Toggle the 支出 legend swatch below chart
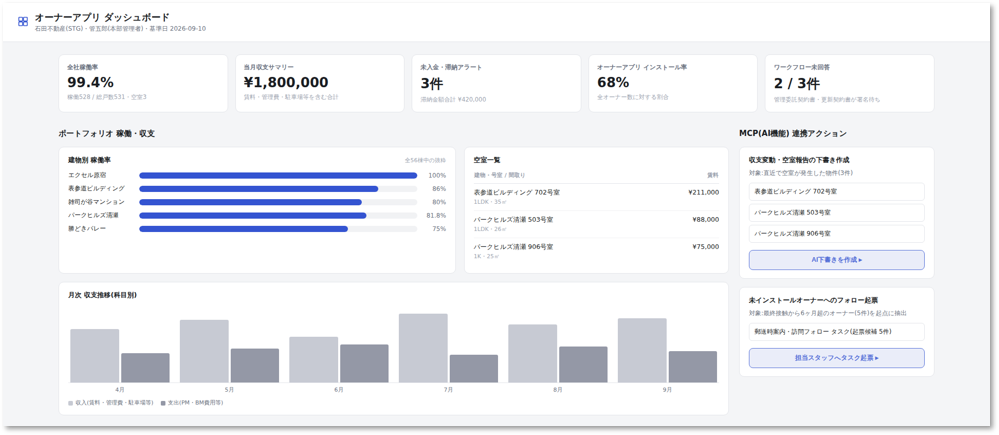This screenshot has width=999, height=435. click(x=163, y=403)
